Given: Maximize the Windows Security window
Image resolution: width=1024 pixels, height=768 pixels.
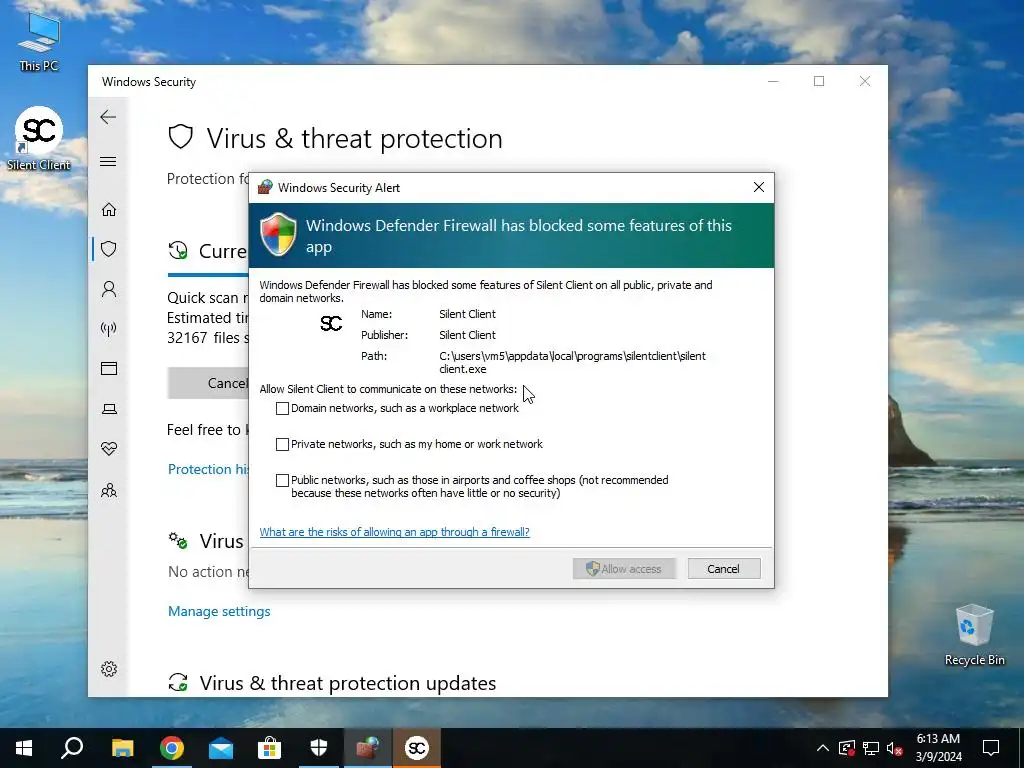Looking at the screenshot, I should click(819, 81).
